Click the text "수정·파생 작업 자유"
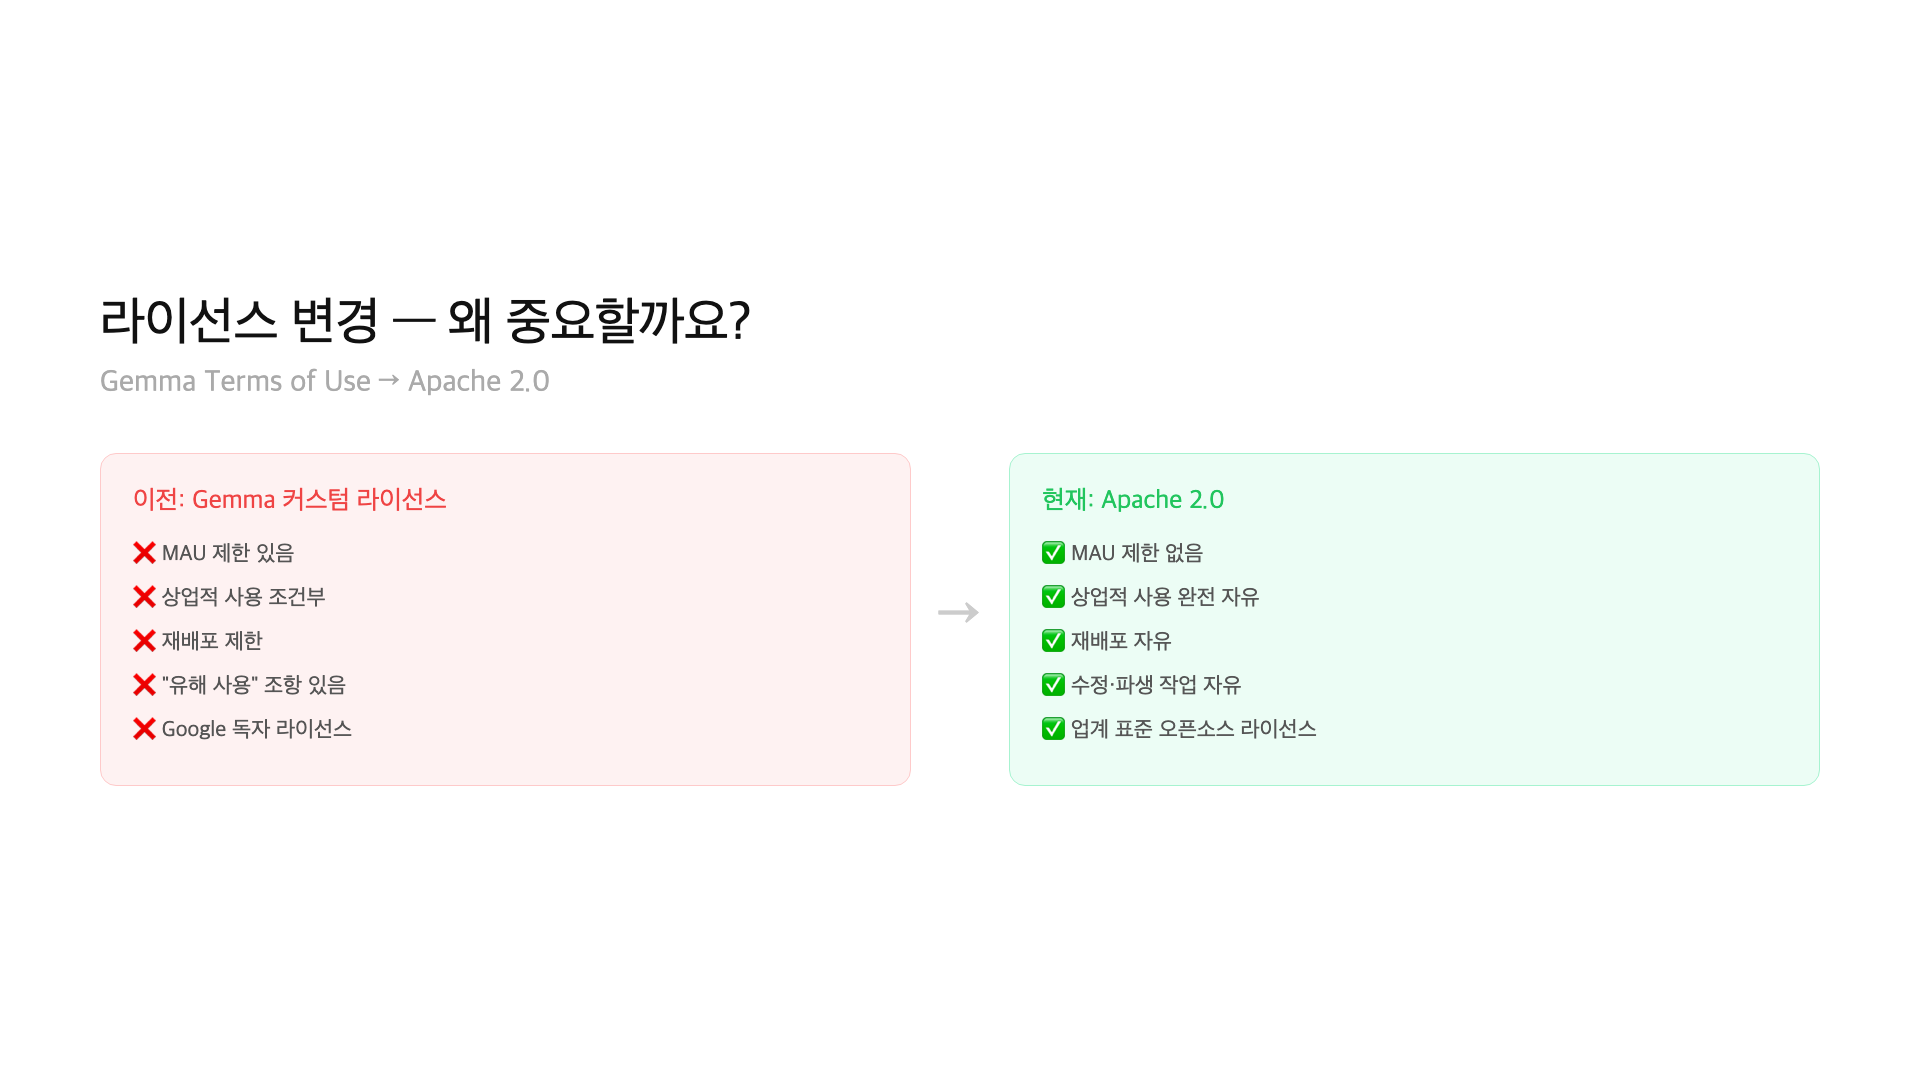The image size is (1920, 1080). pos(1156,685)
